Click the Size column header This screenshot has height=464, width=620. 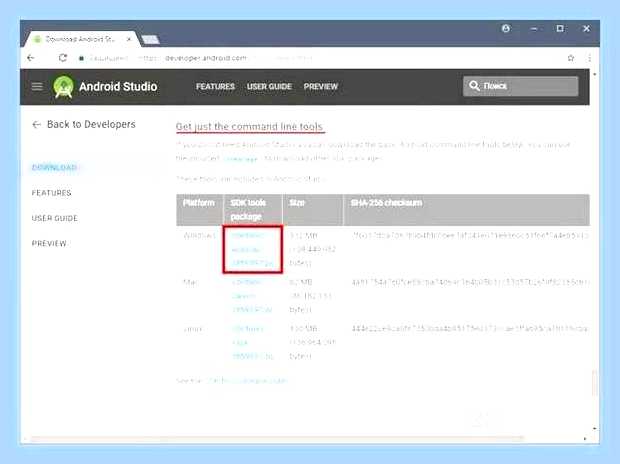click(x=297, y=203)
